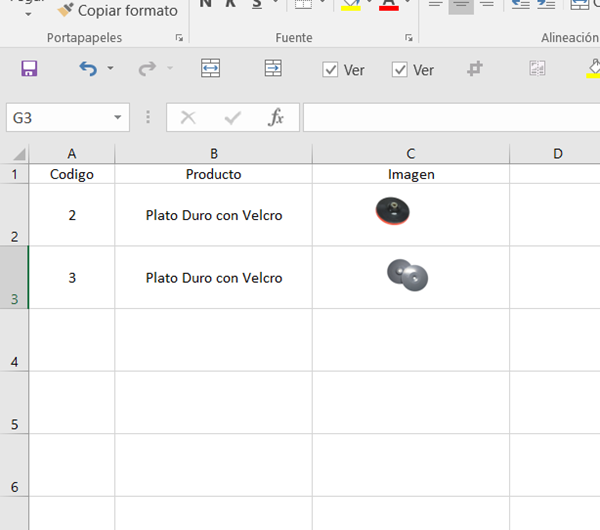Click the Producto header cell
This screenshot has width=600, height=530.
coord(214,174)
